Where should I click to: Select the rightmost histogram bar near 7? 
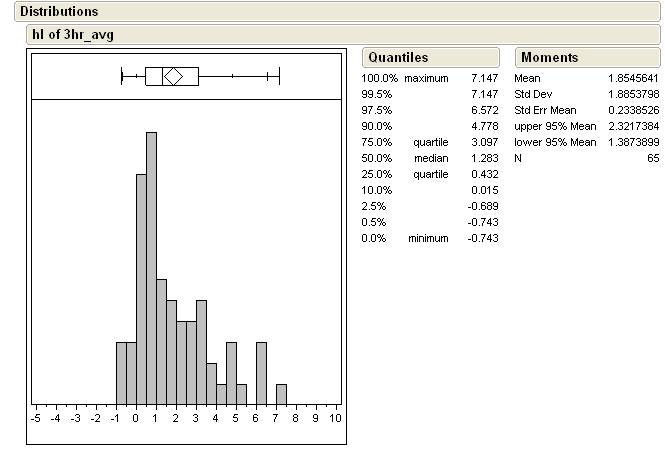pos(281,393)
